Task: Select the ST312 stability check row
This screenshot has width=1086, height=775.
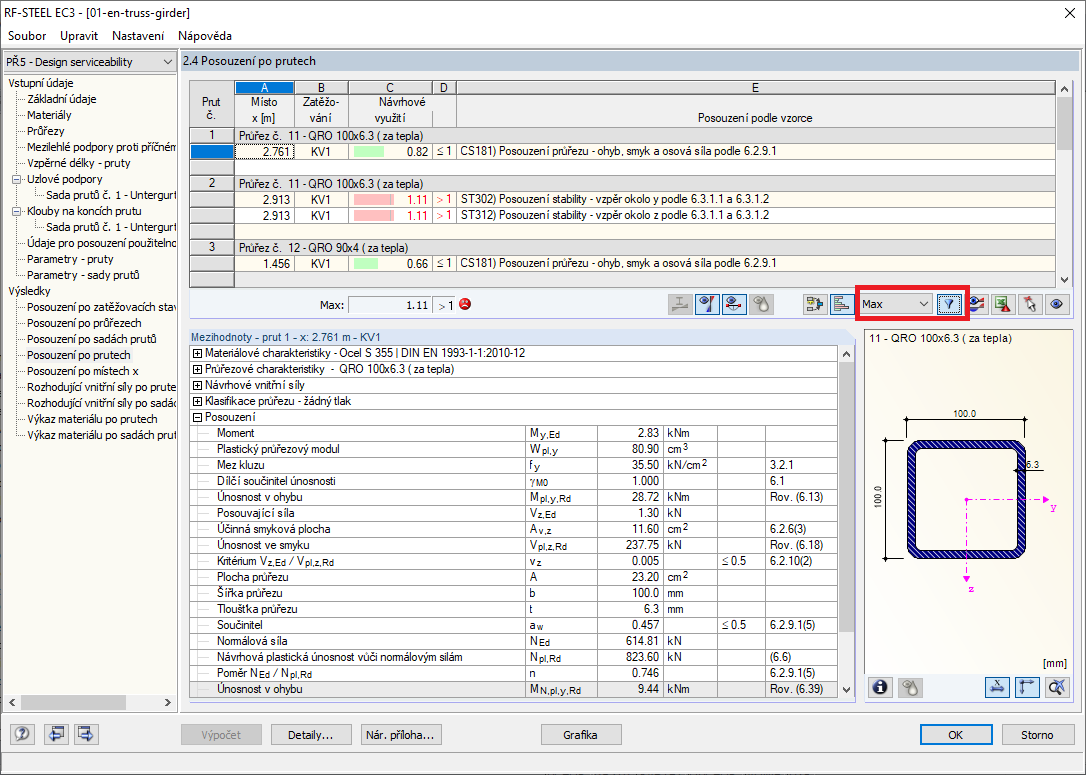Action: [623, 215]
